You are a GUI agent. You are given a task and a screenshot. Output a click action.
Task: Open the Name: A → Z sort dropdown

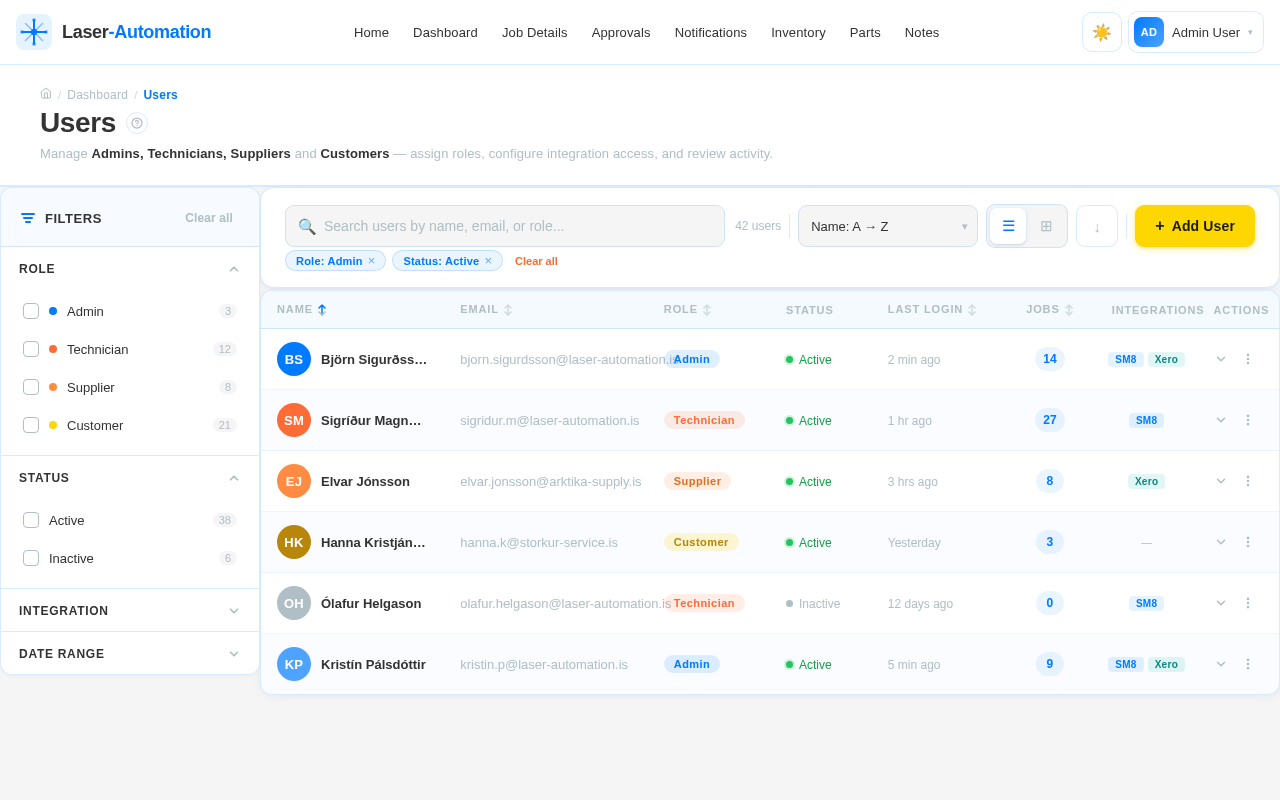(x=887, y=226)
